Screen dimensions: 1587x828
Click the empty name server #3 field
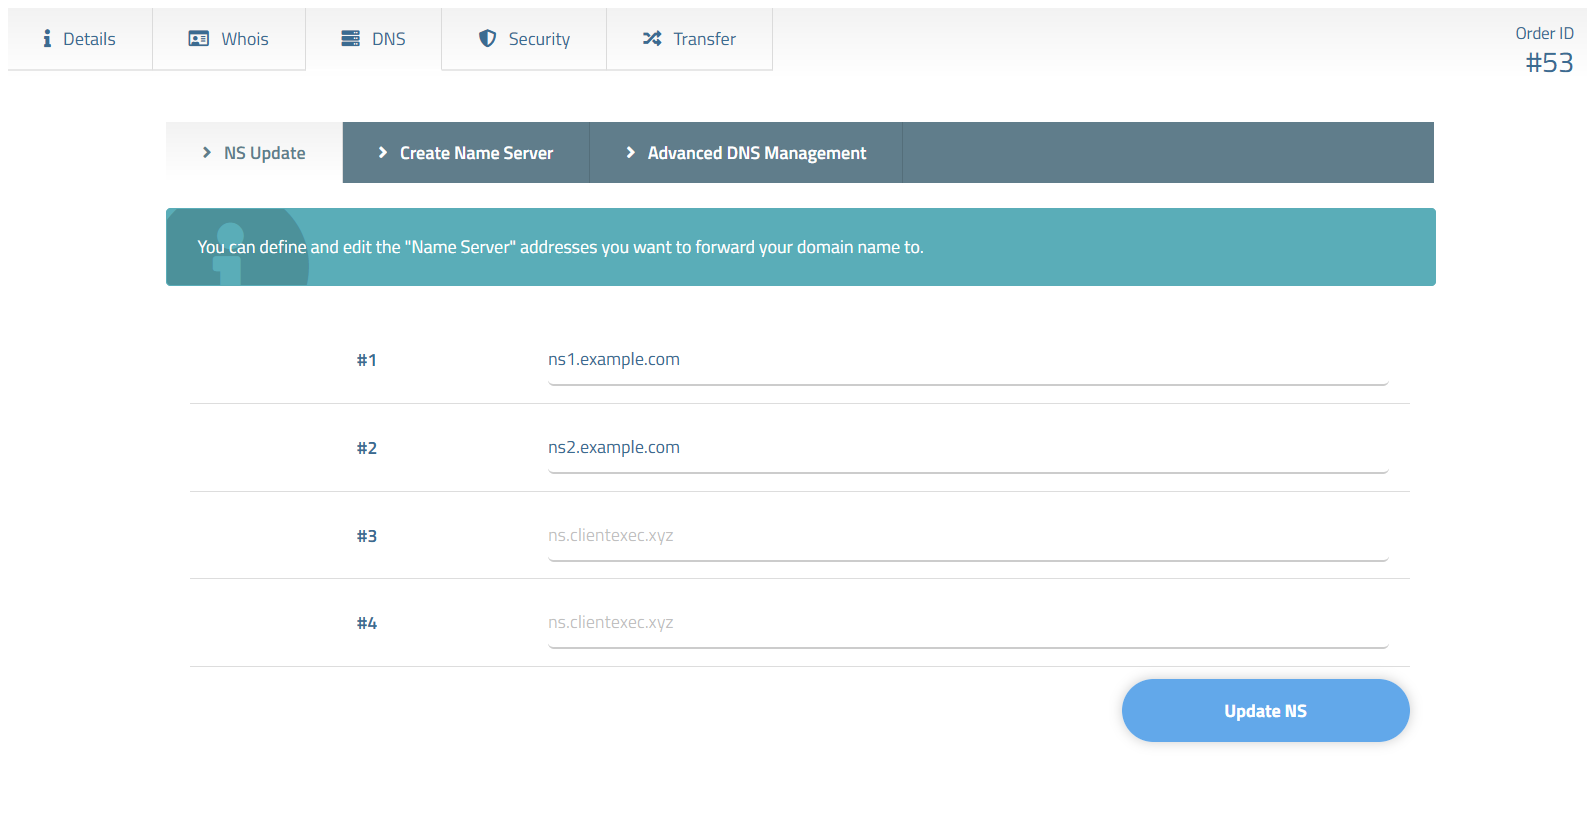(968, 536)
